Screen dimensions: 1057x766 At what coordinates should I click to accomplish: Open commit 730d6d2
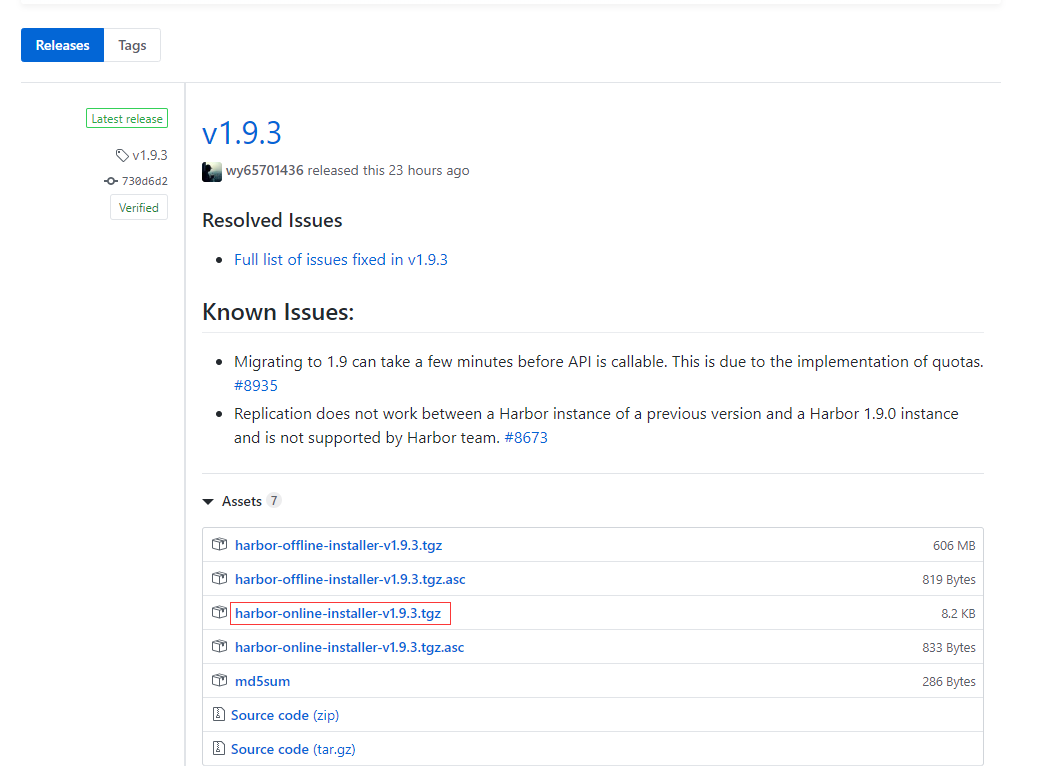coord(145,181)
